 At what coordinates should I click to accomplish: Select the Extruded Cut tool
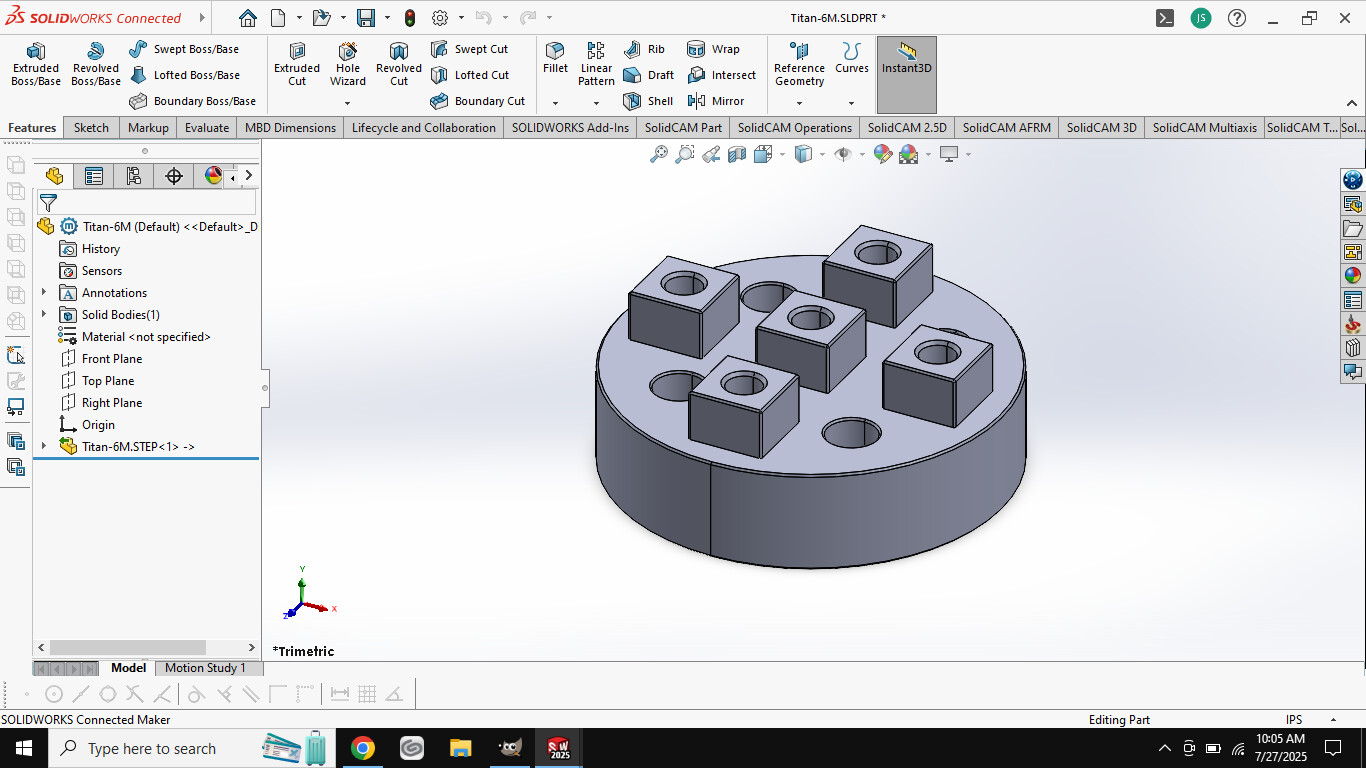coord(297,64)
